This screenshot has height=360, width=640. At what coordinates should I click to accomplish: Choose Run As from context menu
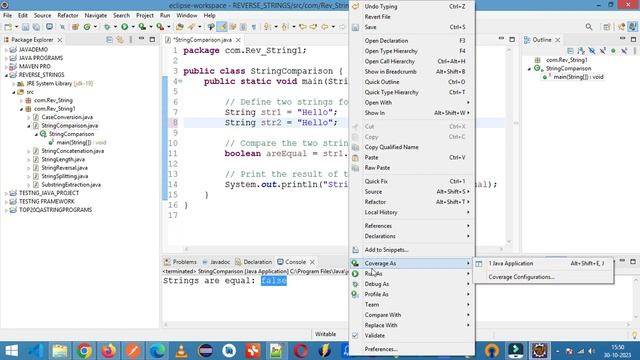(x=412, y=274)
